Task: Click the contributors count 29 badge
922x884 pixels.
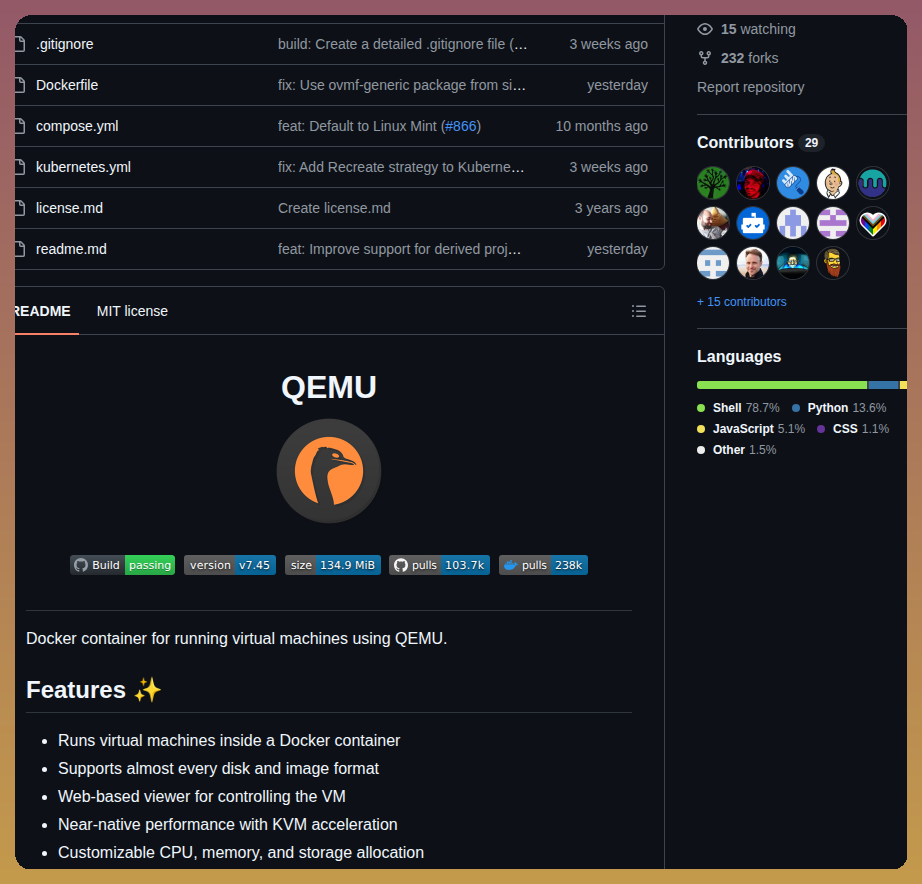Action: click(x=811, y=143)
